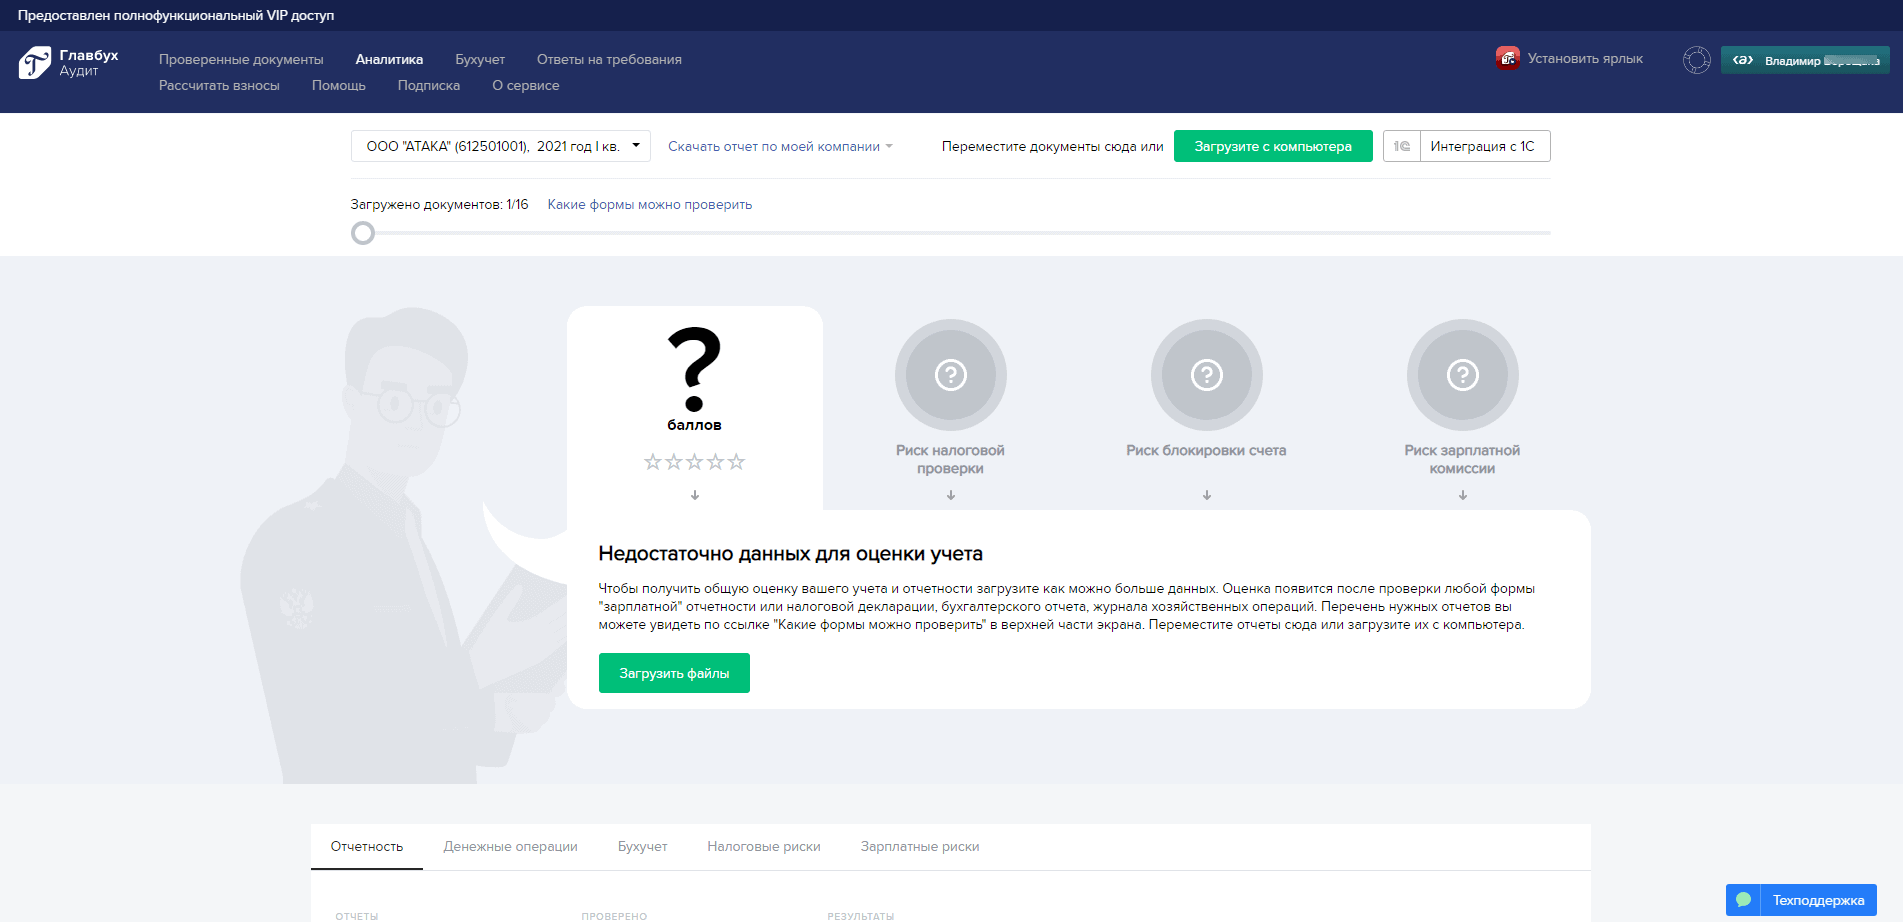
Task: Open the Техподдержка chat bubble icon
Action: coord(1744,900)
